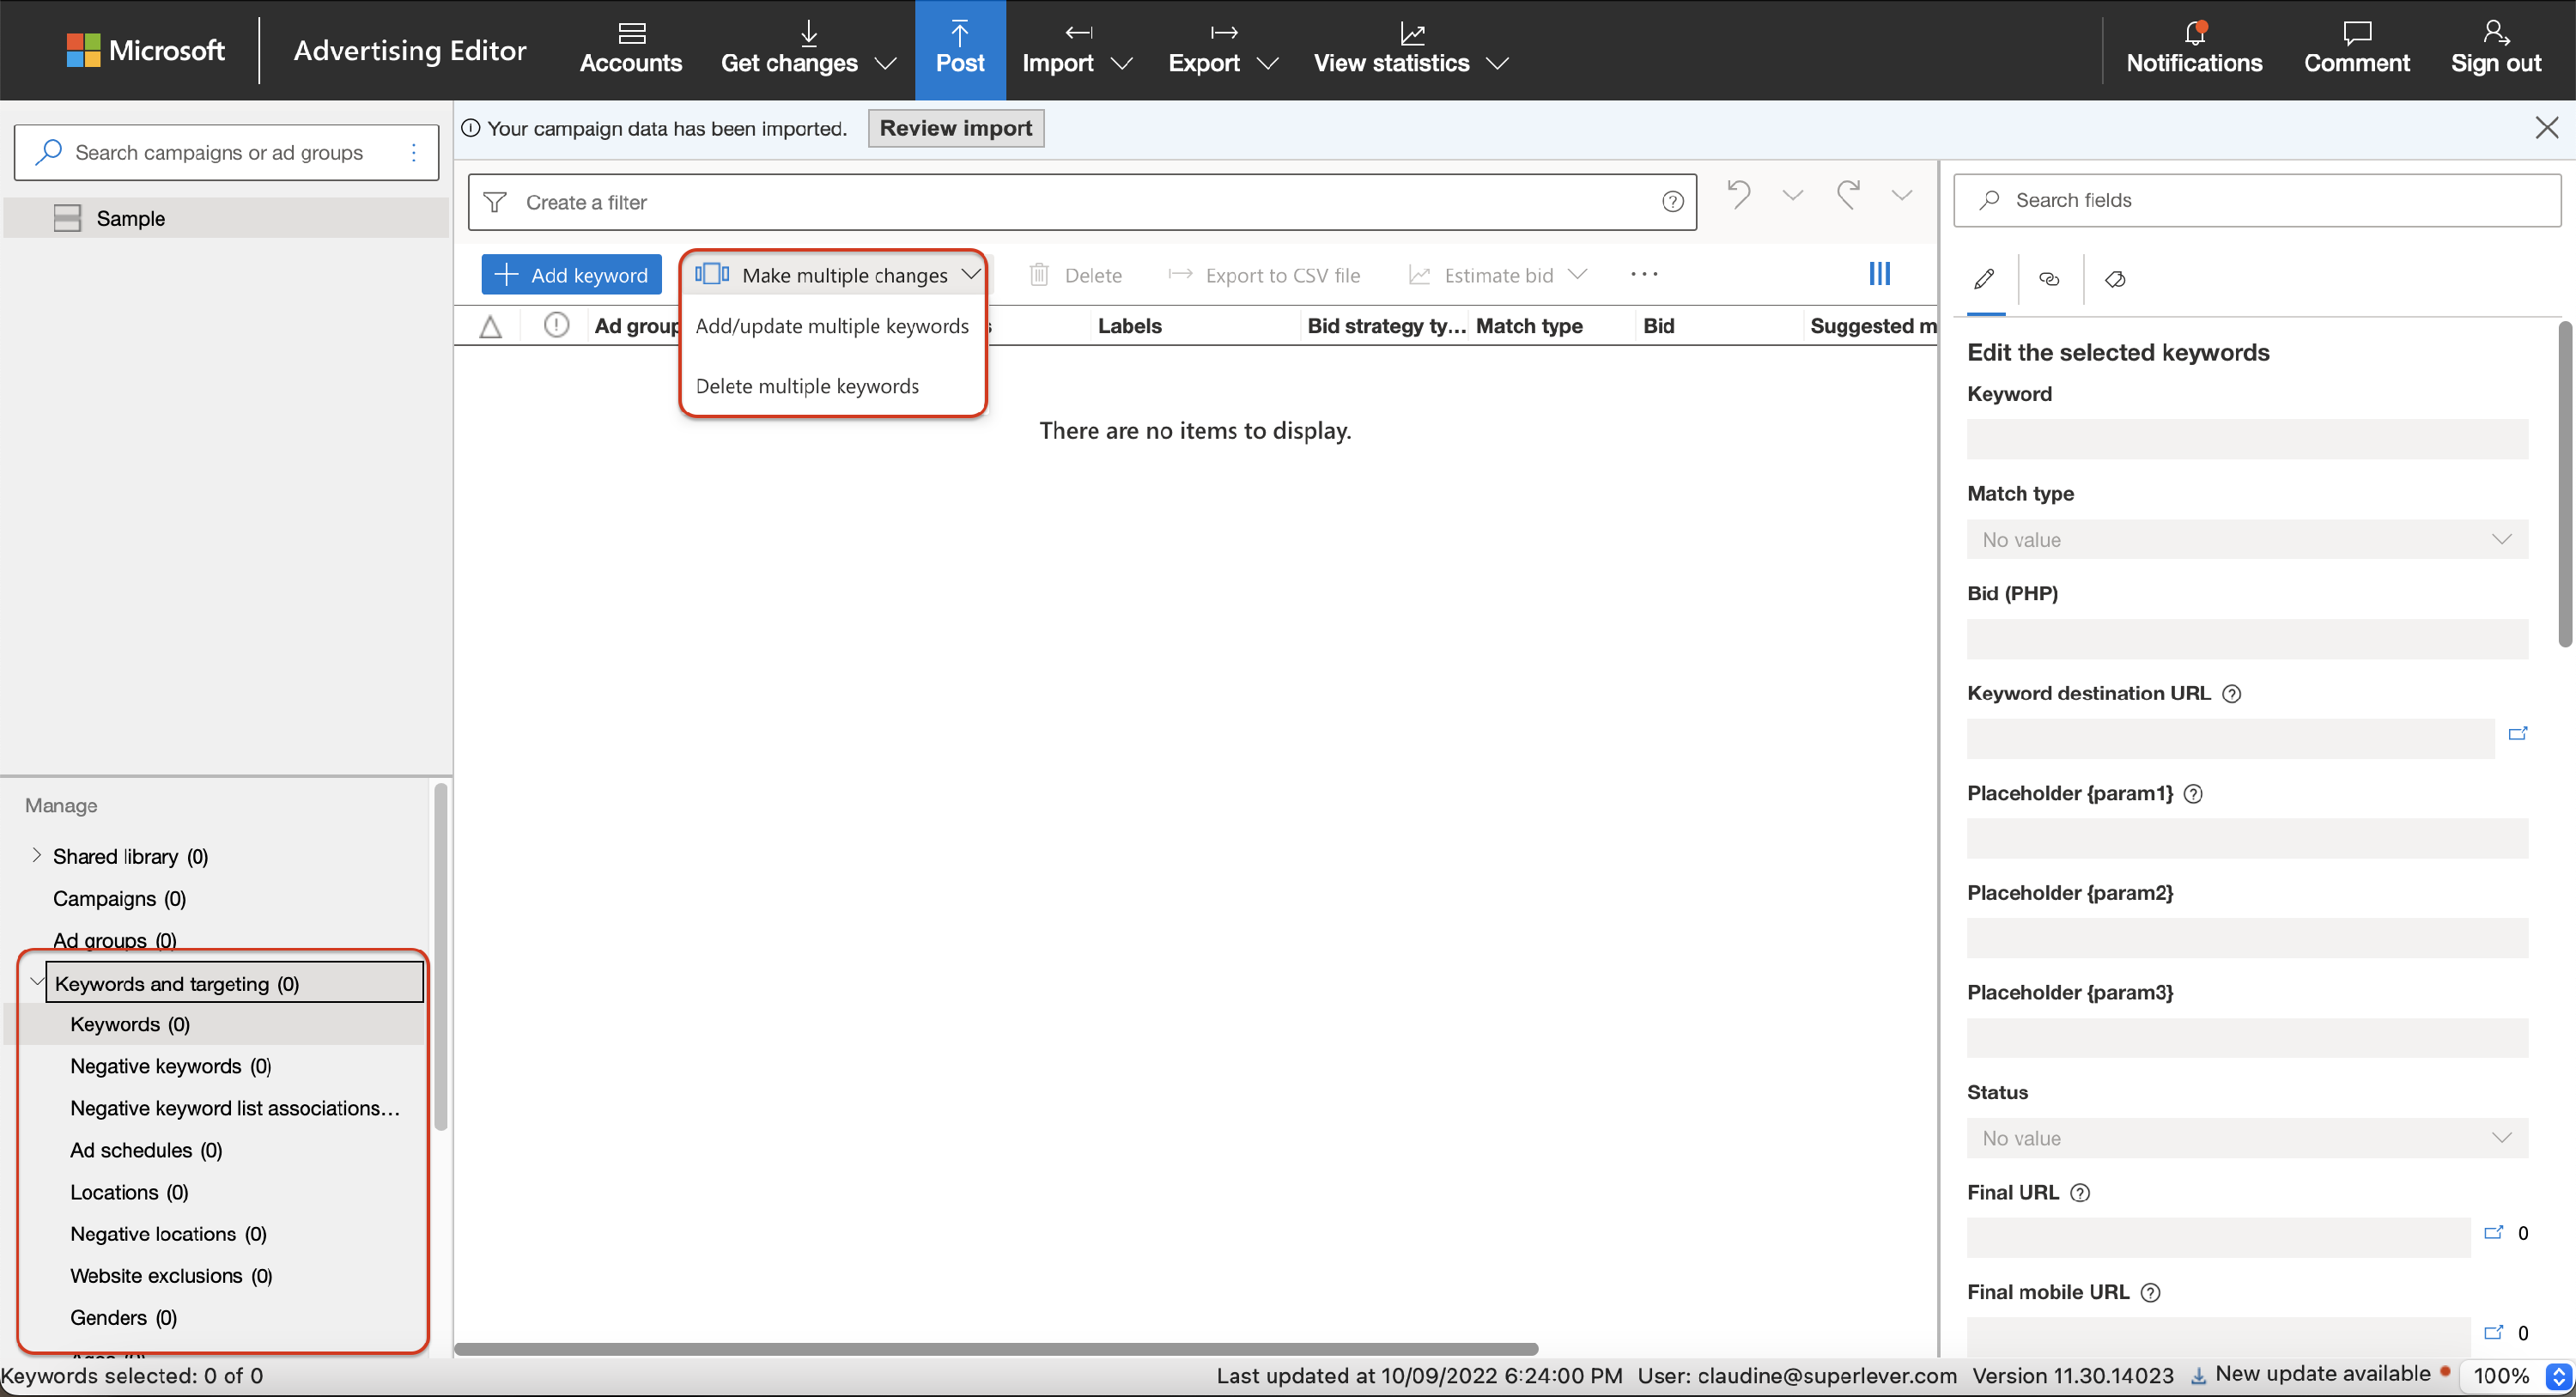Expand the Shared library tree node
The image size is (2576, 1397).
[x=37, y=855]
